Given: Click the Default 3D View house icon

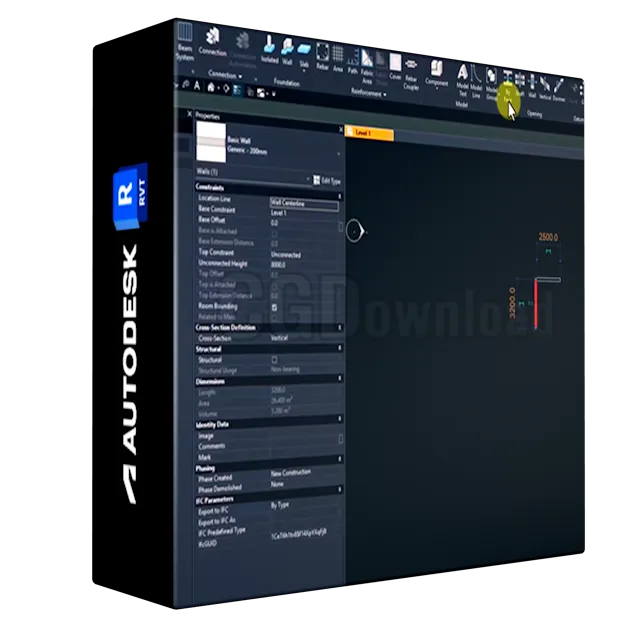Looking at the screenshot, I should 211,87.
